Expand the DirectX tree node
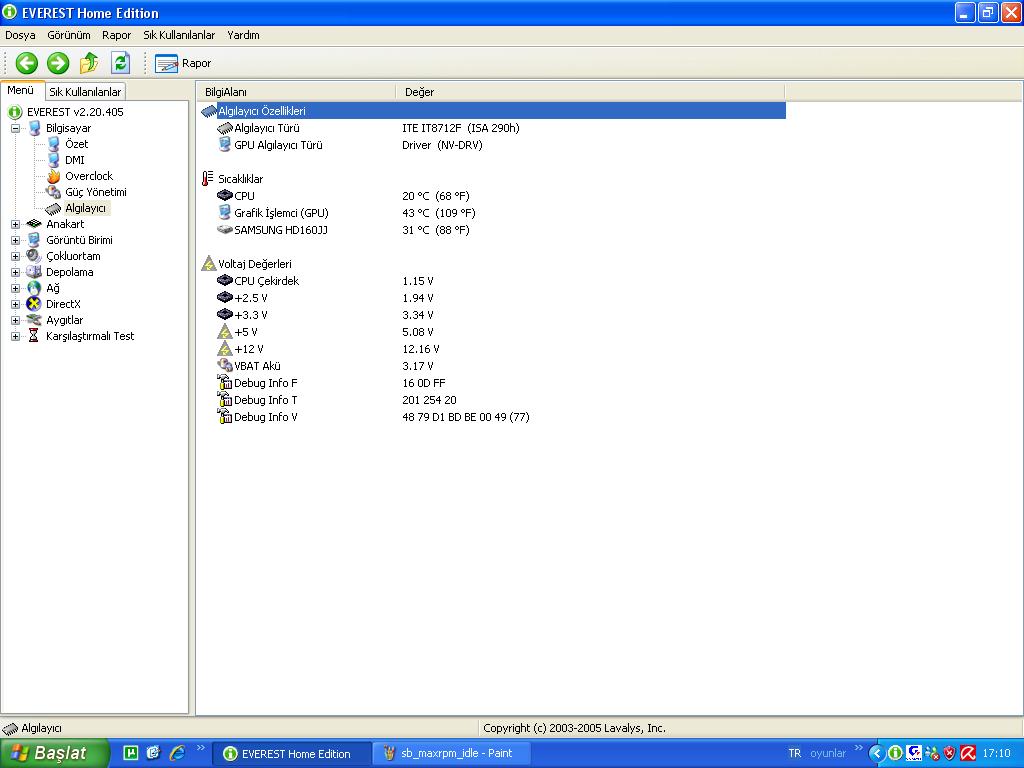1024x768 pixels. coord(15,304)
